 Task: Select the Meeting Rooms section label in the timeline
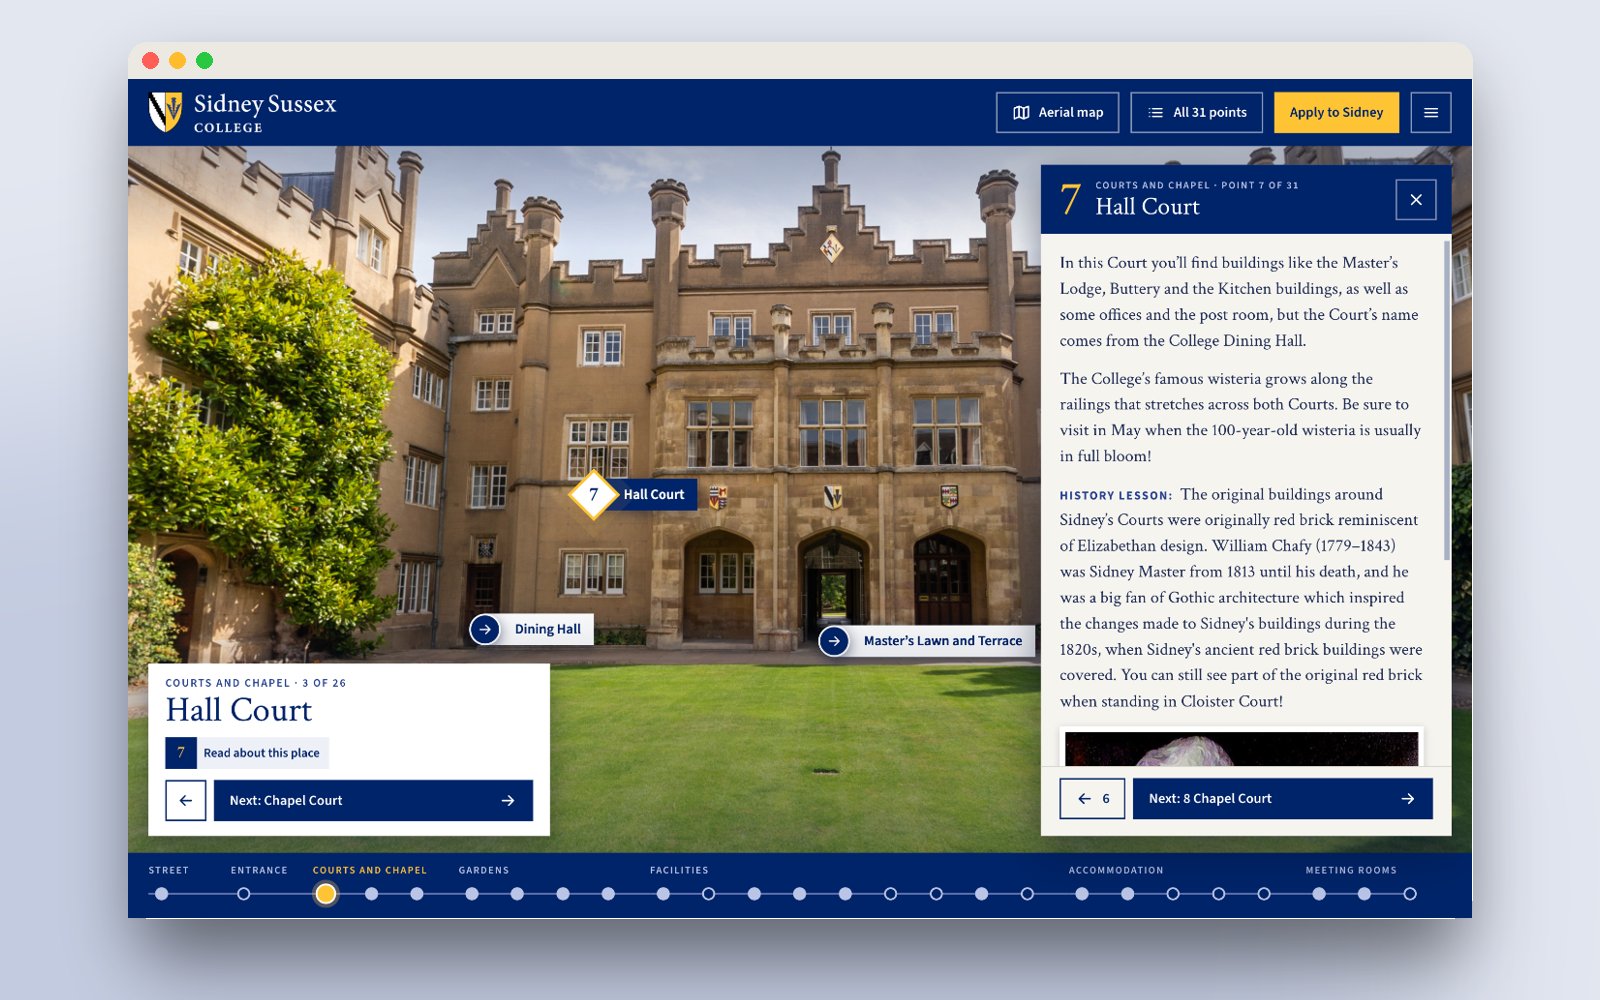pyautogui.click(x=1351, y=870)
